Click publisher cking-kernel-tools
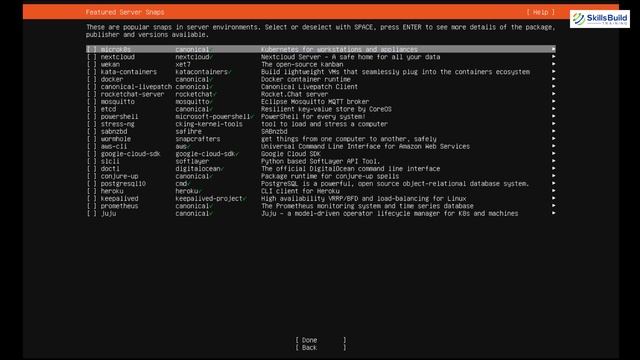This screenshot has height=360, width=640. coord(209,124)
